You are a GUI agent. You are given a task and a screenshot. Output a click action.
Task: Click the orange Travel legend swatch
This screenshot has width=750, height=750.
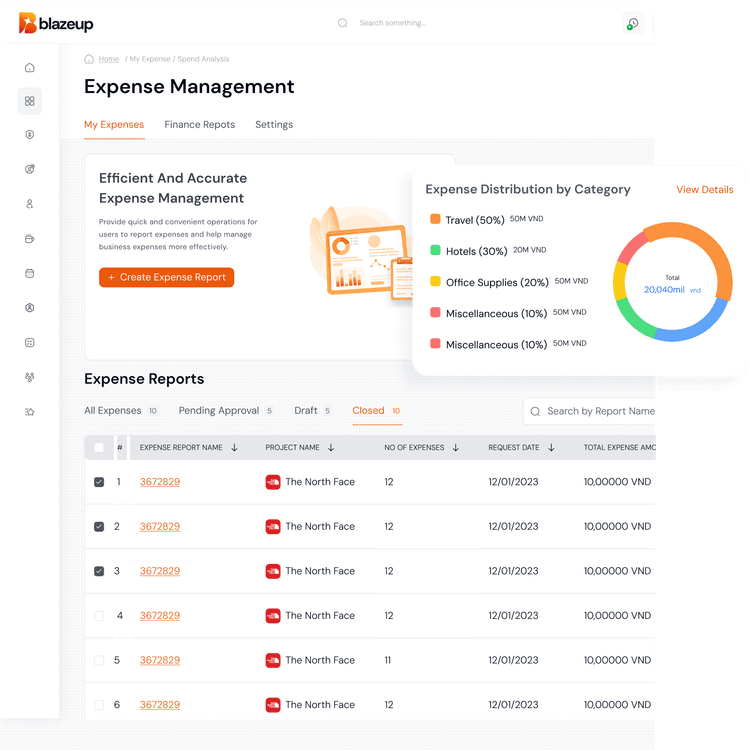click(435, 219)
